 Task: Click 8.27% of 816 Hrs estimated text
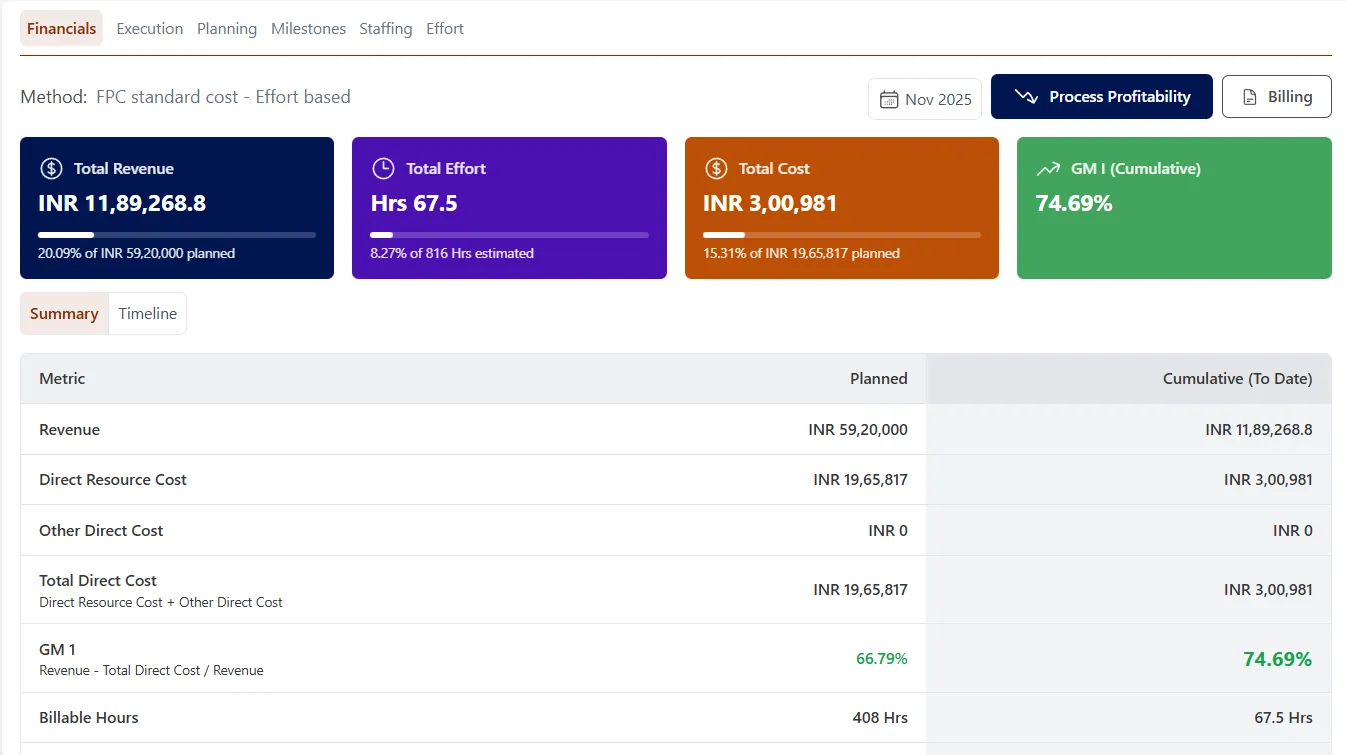click(452, 253)
